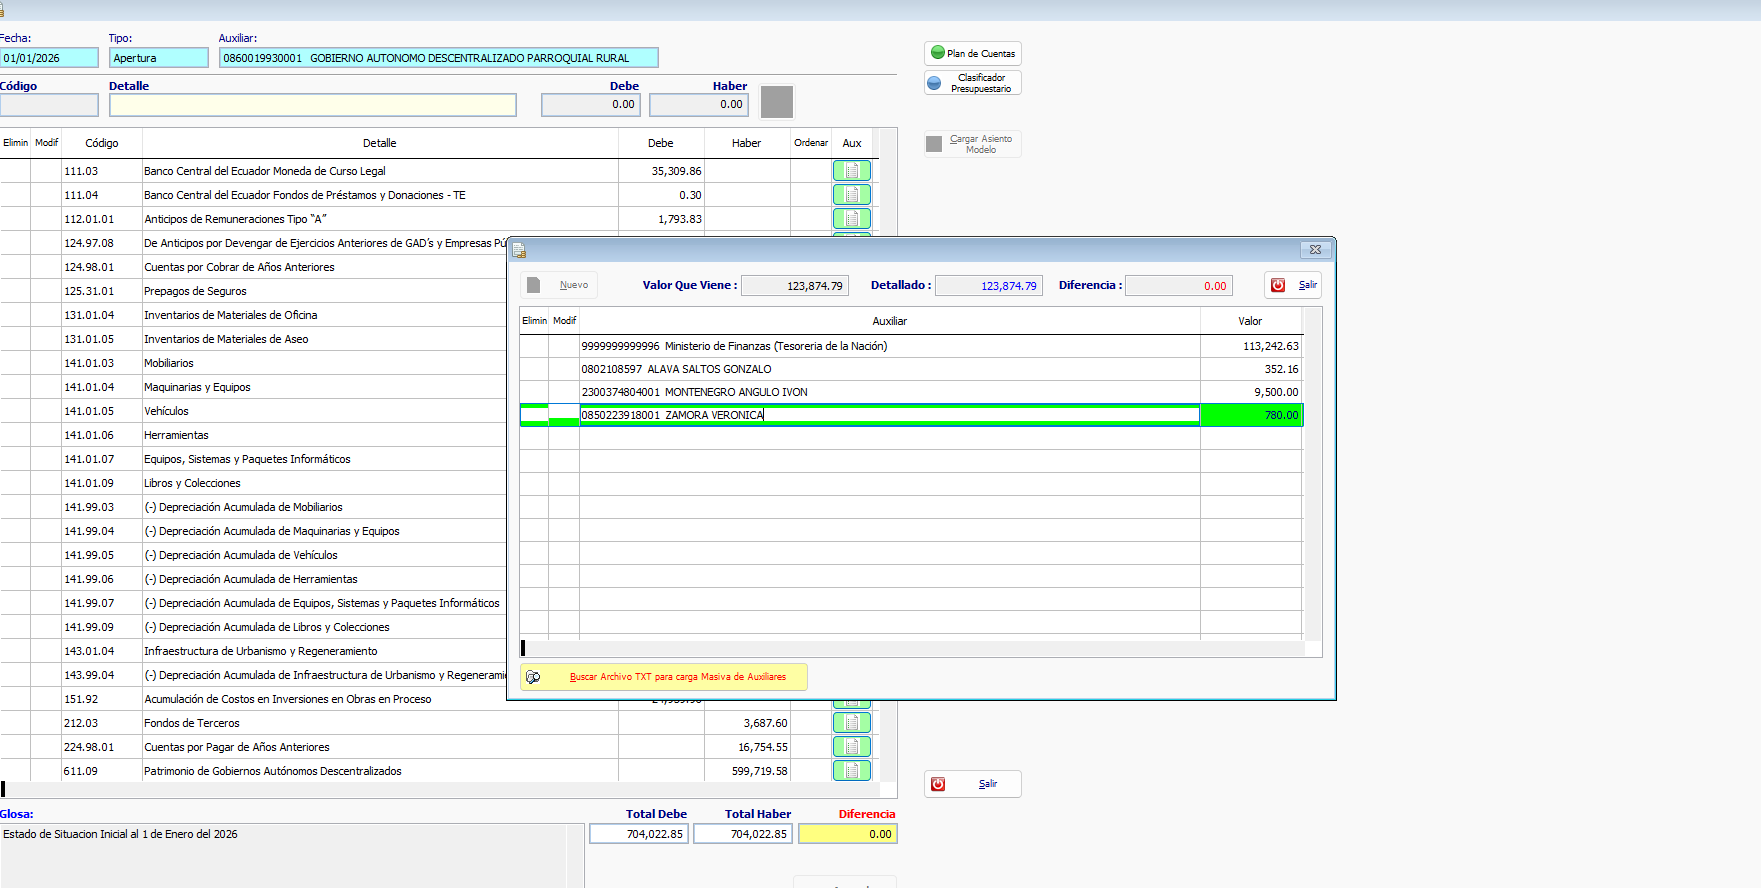This screenshot has width=1761, height=888.
Task: Click Buscar Archivo TXT para carga masiva
Action: (x=664, y=677)
